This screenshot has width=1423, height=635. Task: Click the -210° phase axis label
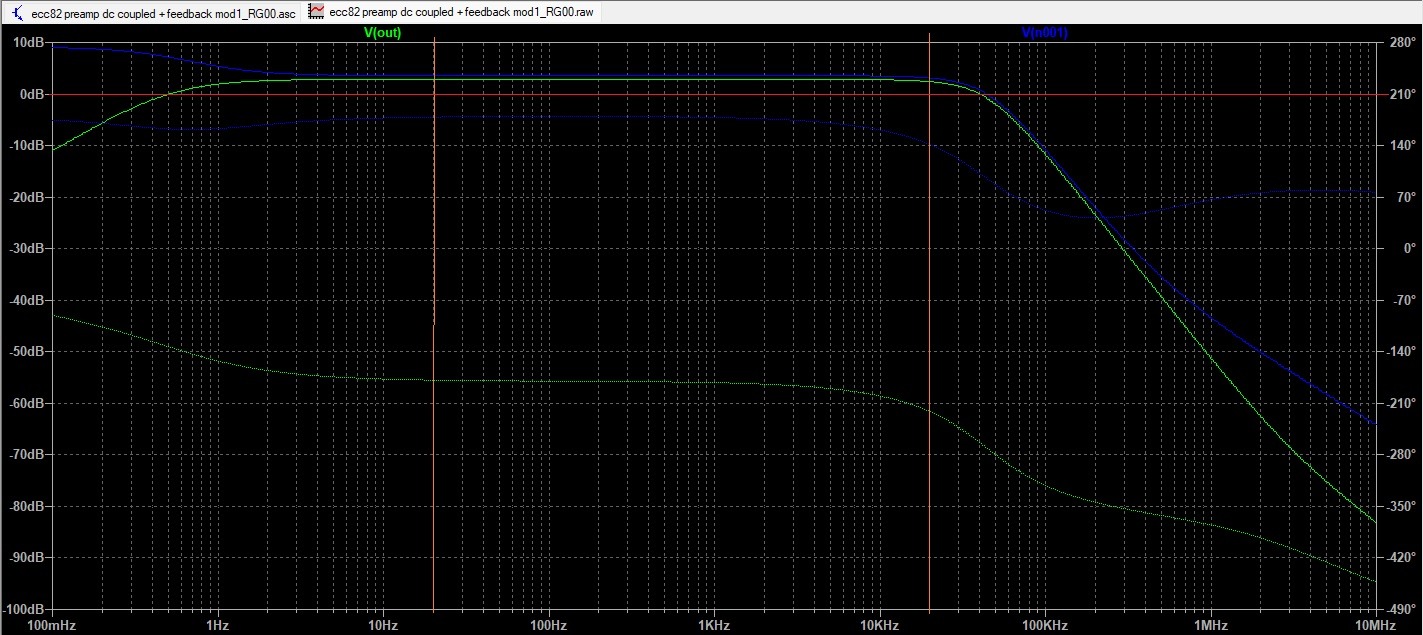coord(1401,403)
